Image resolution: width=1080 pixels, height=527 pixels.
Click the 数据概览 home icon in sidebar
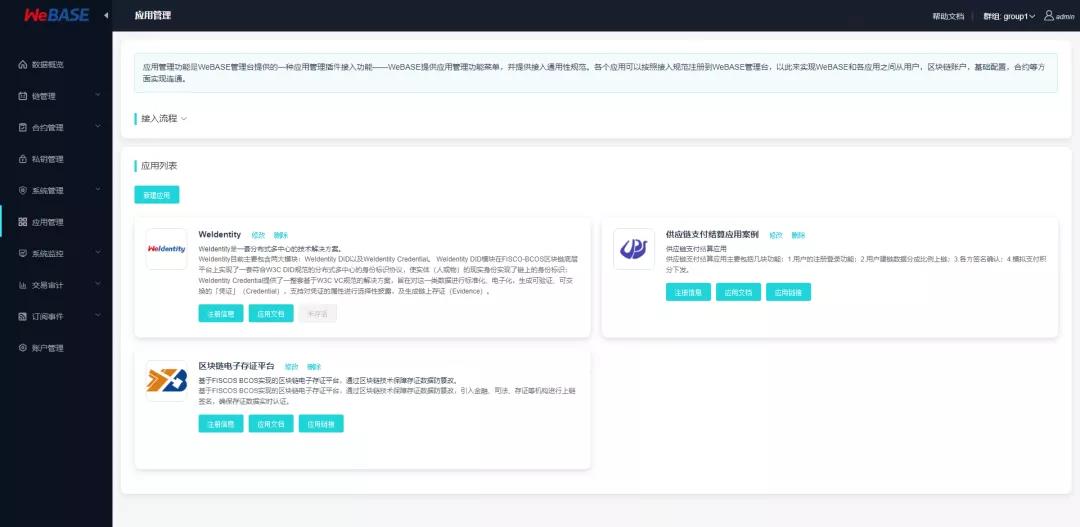tap(23, 65)
